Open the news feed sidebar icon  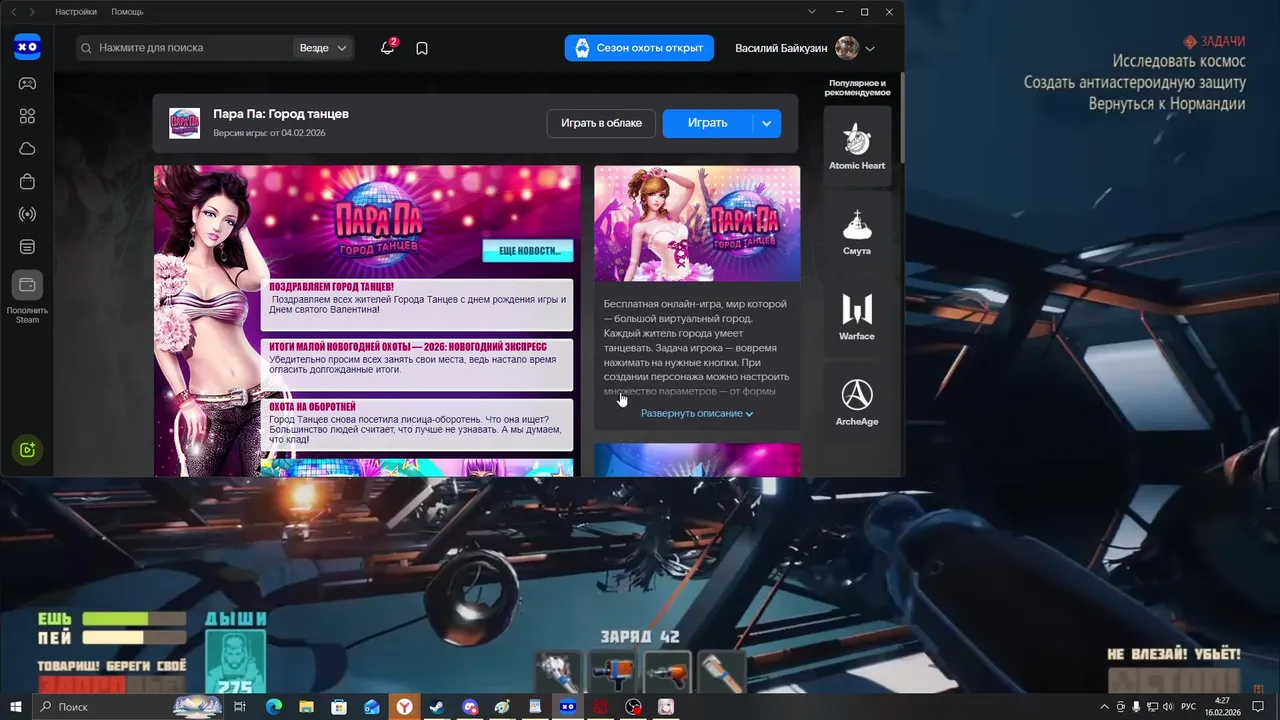[27, 247]
